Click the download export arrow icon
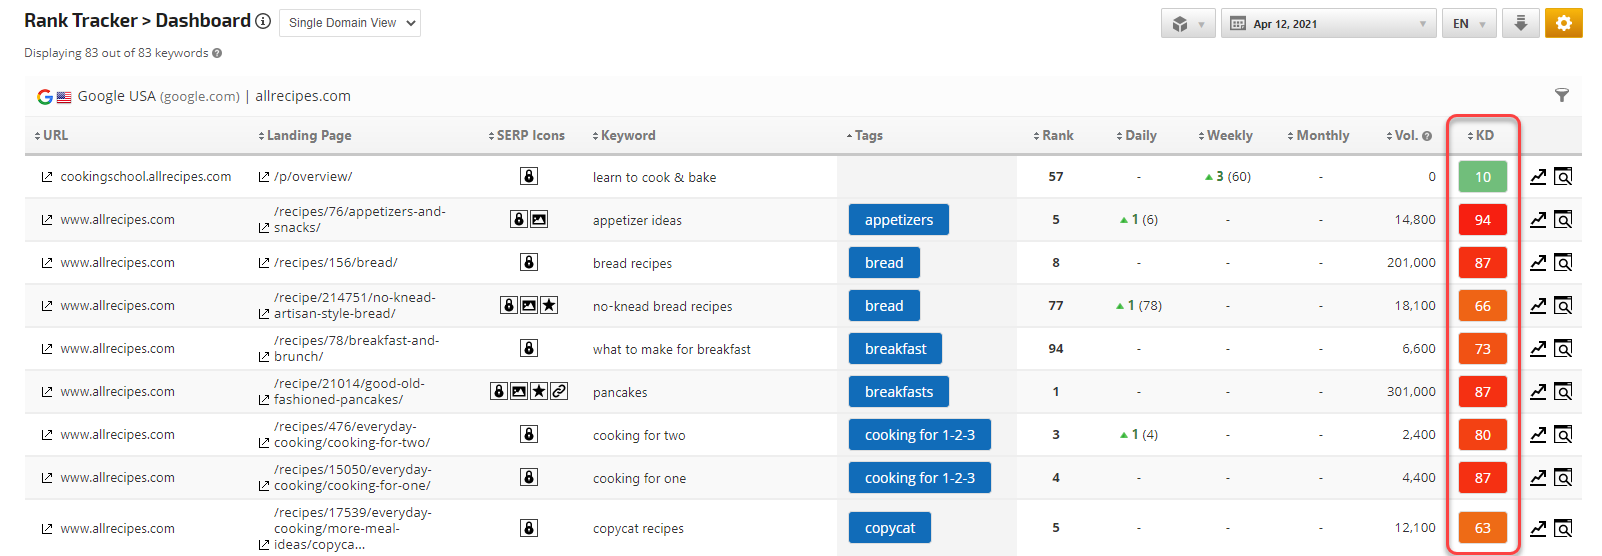 pyautogui.click(x=1520, y=23)
